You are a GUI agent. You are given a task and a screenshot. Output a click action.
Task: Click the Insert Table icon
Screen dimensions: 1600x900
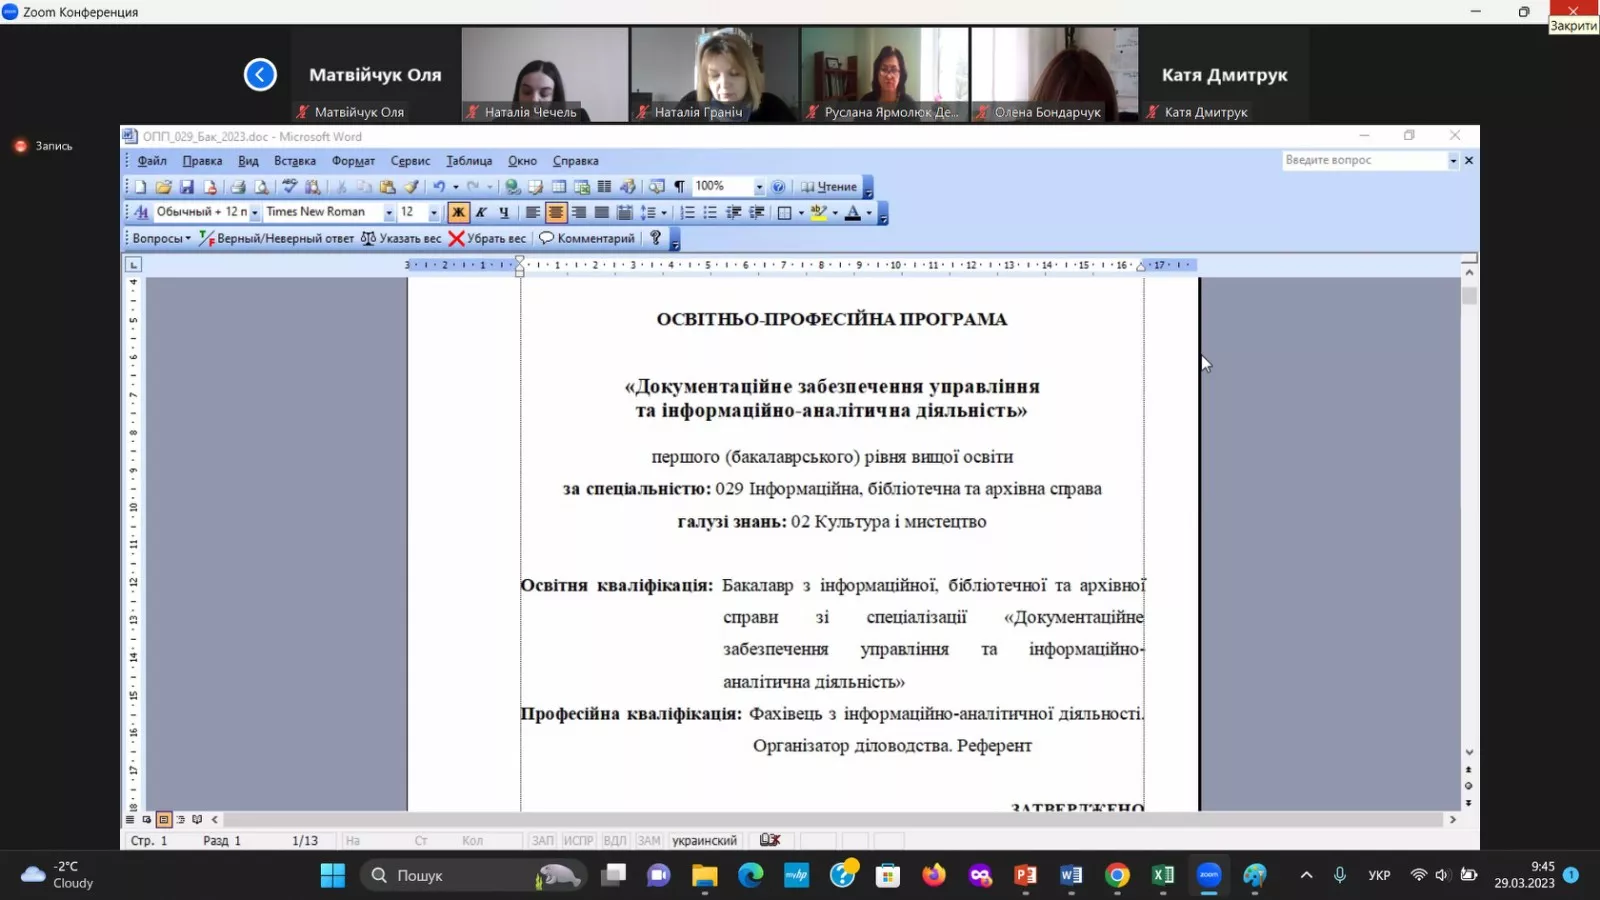tap(559, 187)
